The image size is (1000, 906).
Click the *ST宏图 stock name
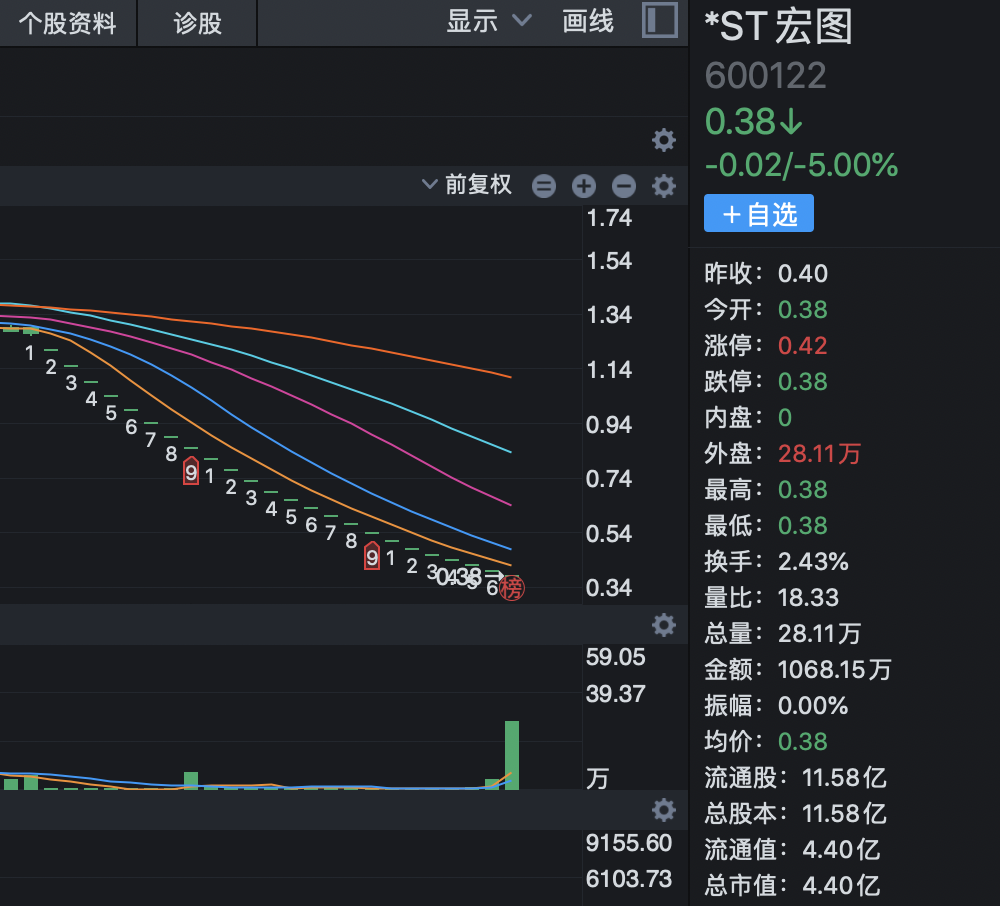click(x=779, y=27)
